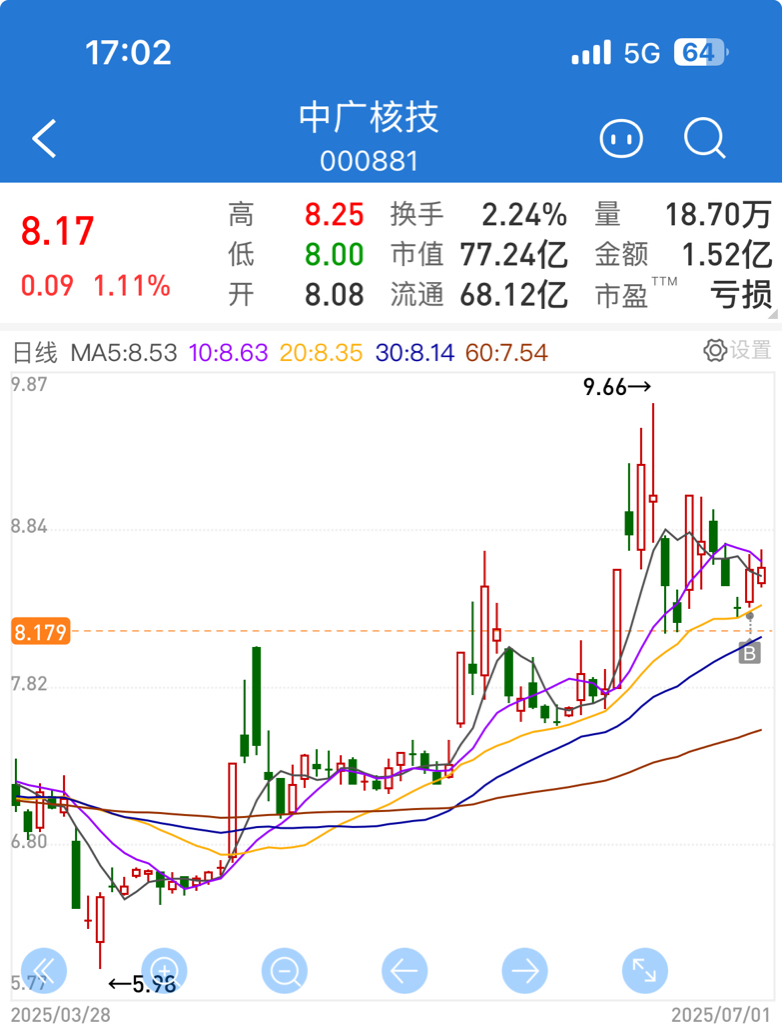Tap the 亏损 P/E value
783x1024 pixels.
[741, 295]
